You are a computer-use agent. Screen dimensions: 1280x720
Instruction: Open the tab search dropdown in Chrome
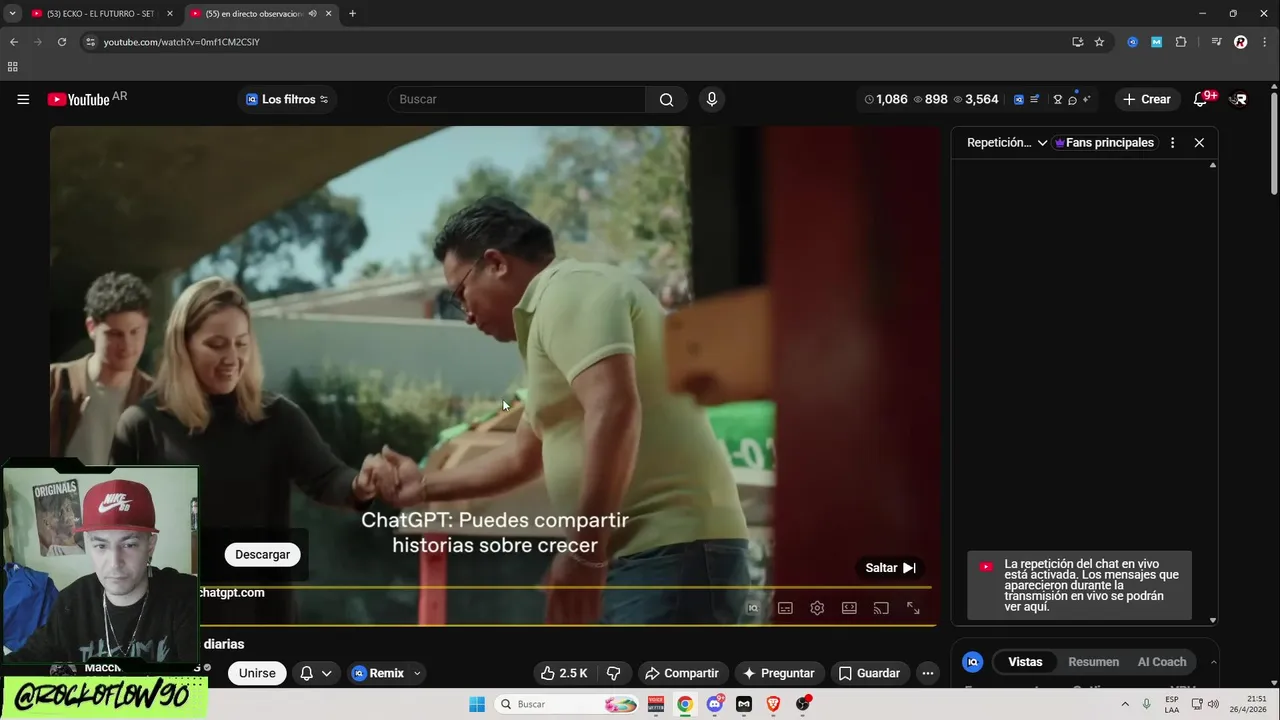point(12,14)
